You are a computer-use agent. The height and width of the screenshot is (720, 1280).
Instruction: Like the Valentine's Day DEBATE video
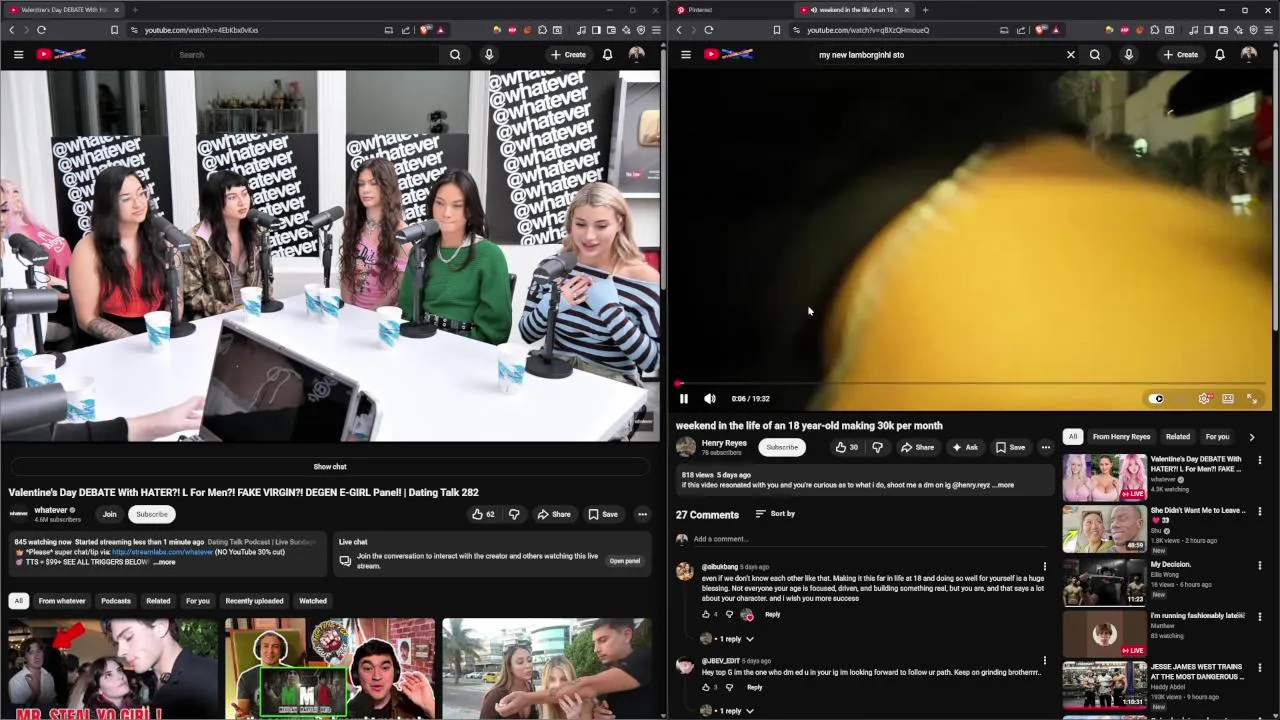(483, 514)
